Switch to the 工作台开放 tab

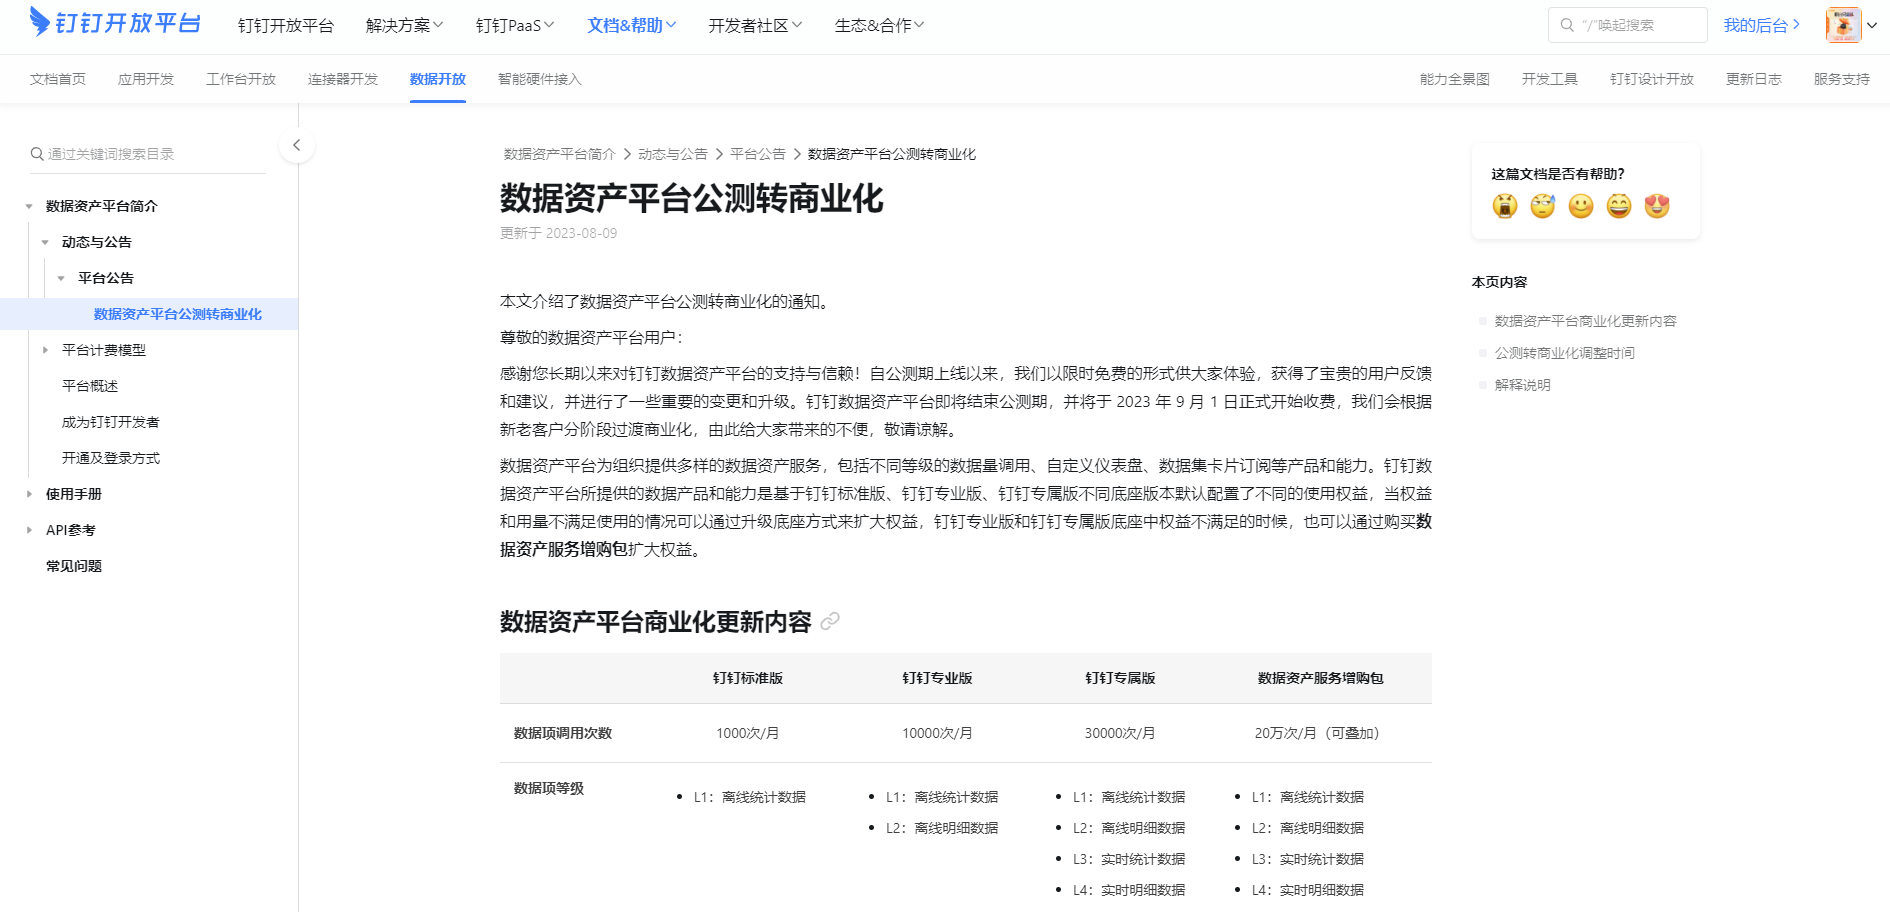[241, 79]
